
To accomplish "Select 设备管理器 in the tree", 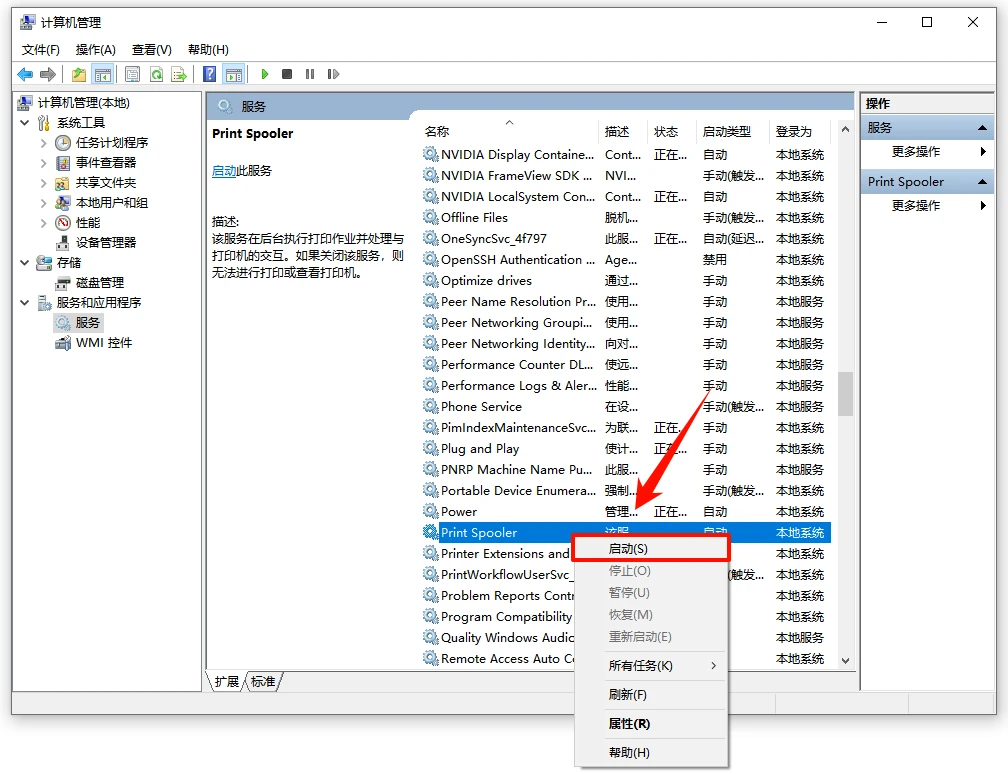I will [106, 243].
